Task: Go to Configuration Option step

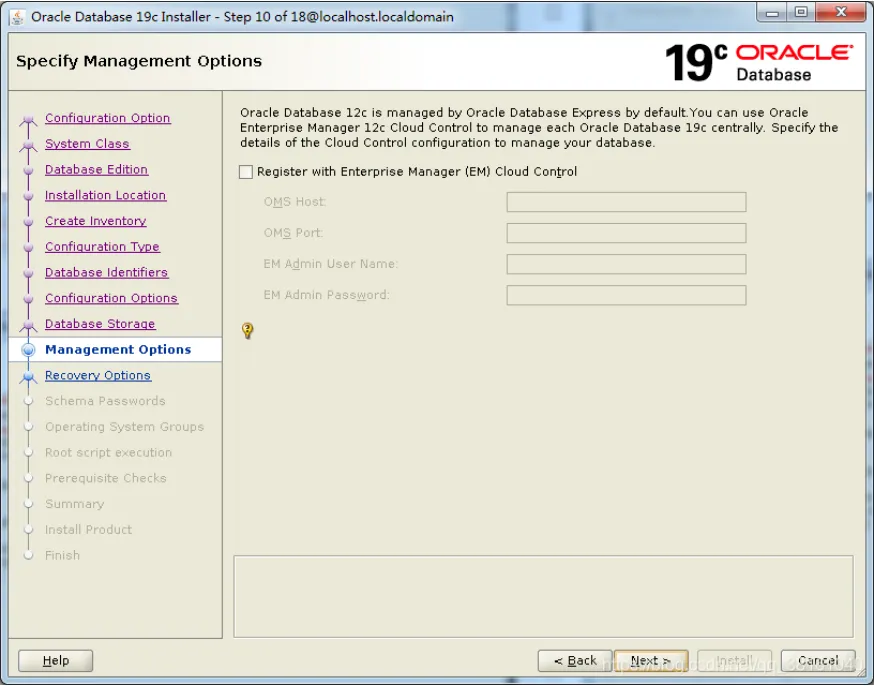Action: click(108, 118)
